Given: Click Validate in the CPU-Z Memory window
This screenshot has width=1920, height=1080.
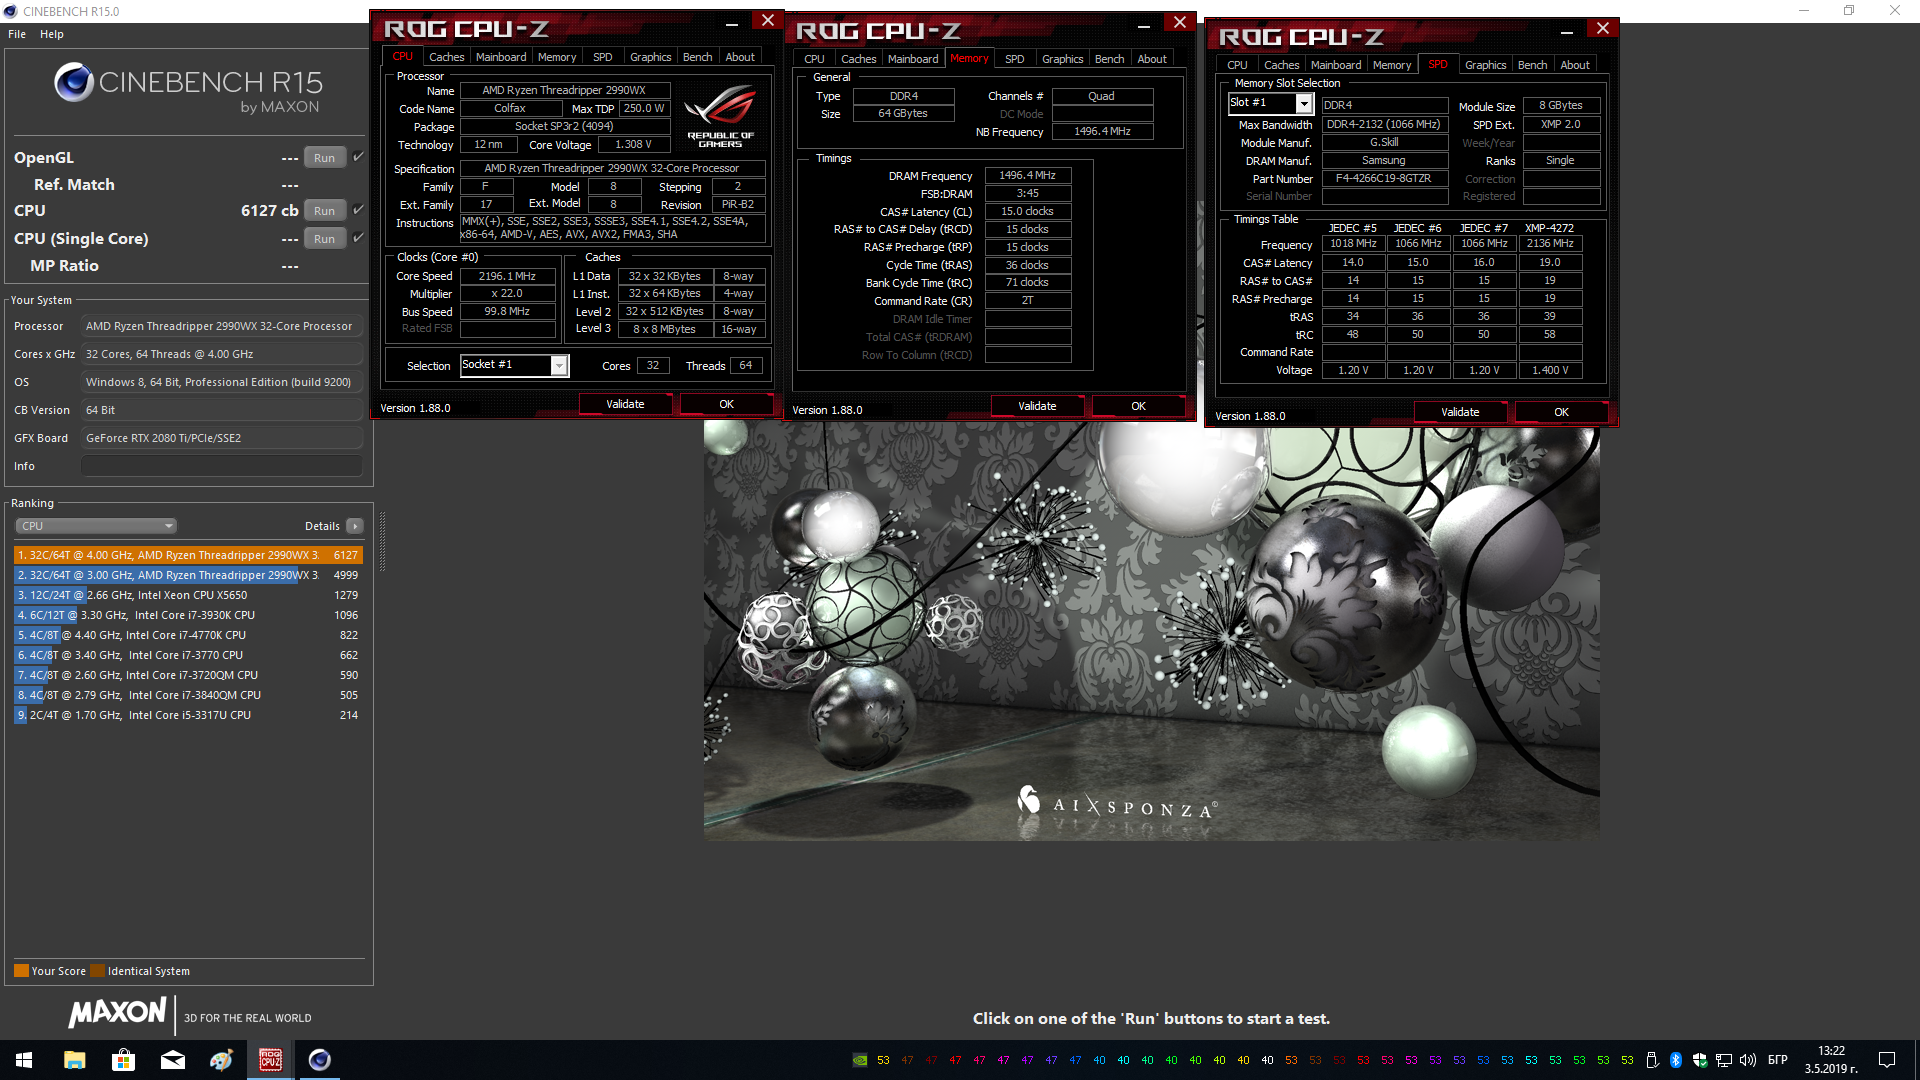Looking at the screenshot, I should coord(1037,406).
